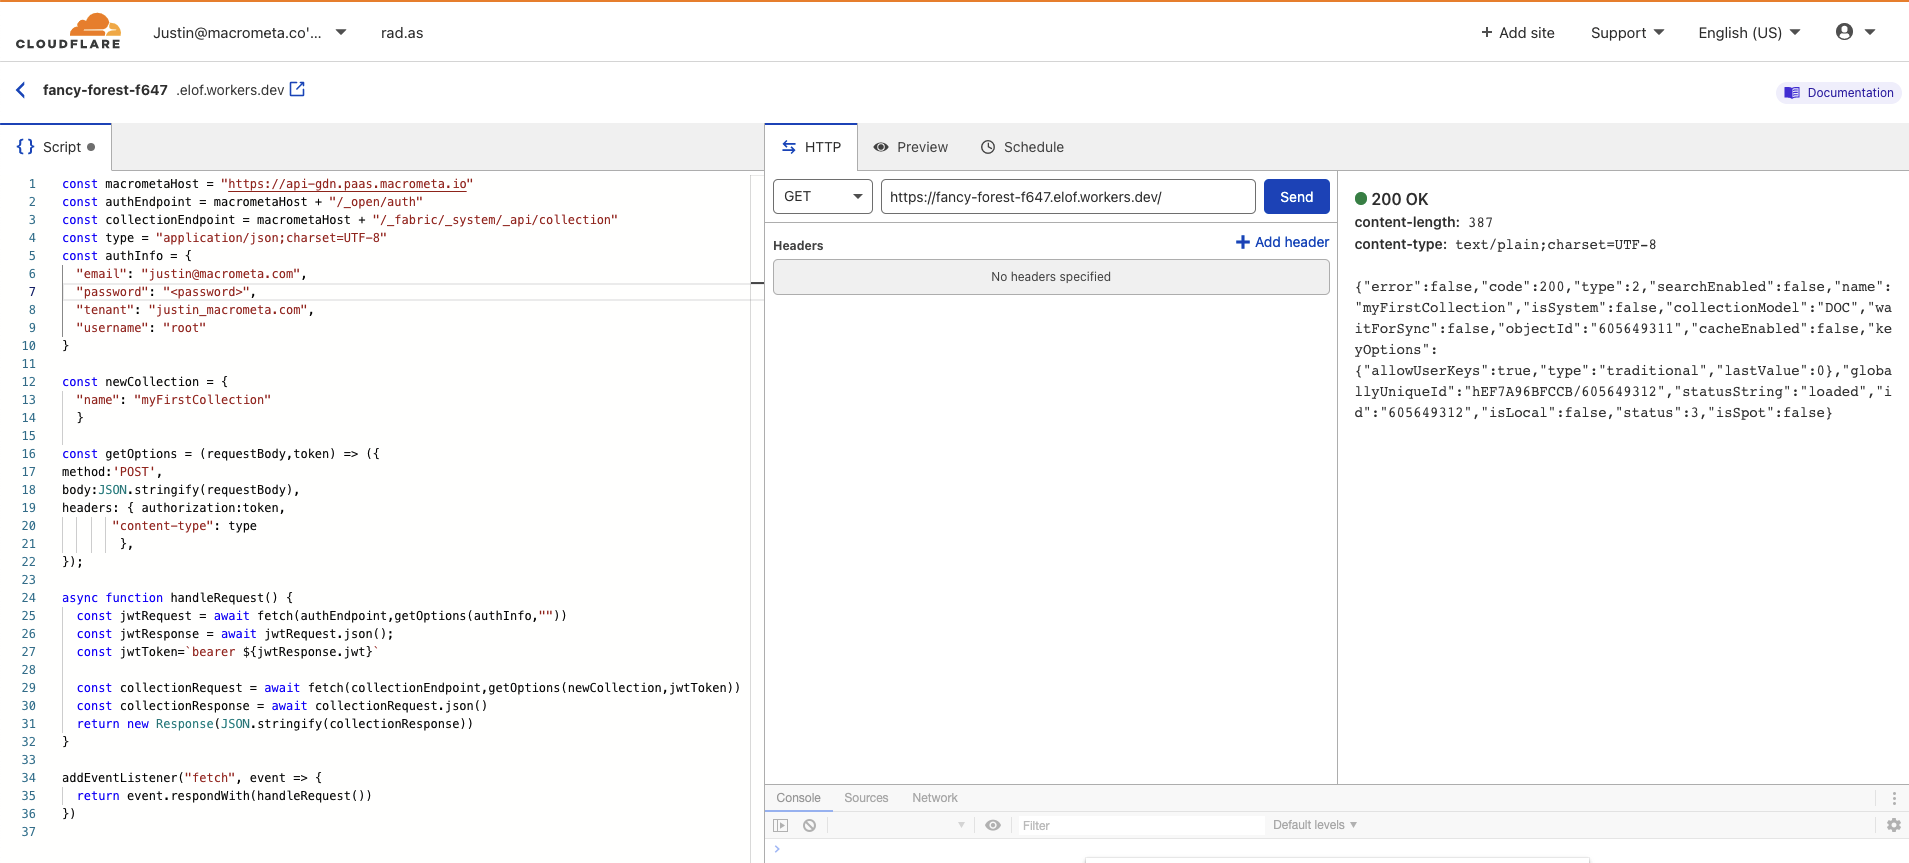
Task: Open the Support dropdown menu
Action: point(1627,33)
